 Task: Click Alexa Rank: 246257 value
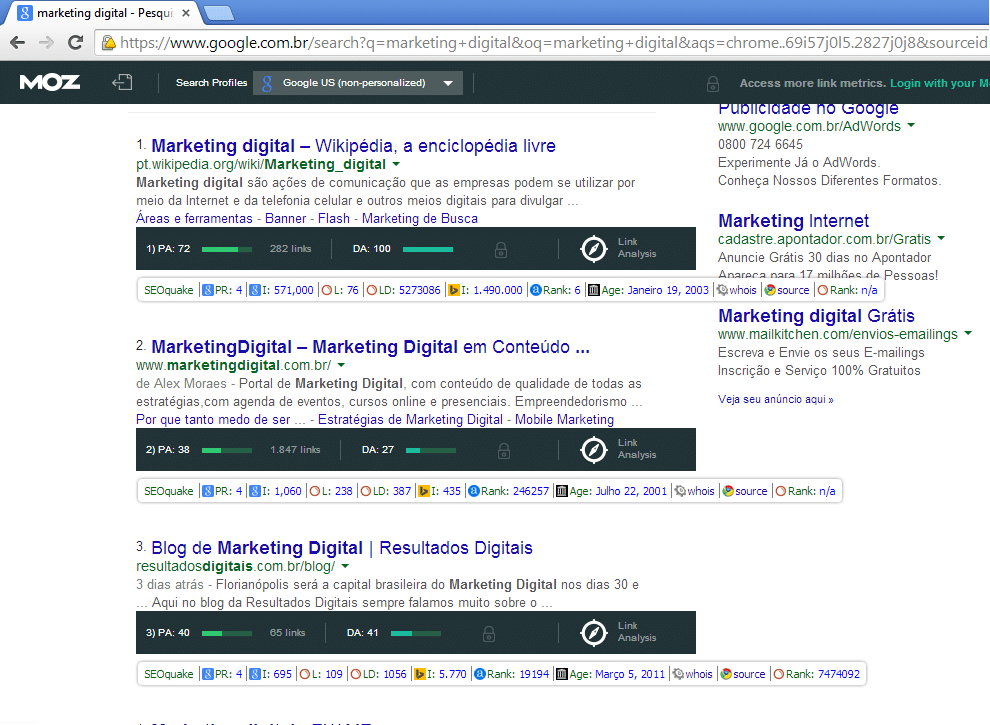pyautogui.click(x=508, y=491)
